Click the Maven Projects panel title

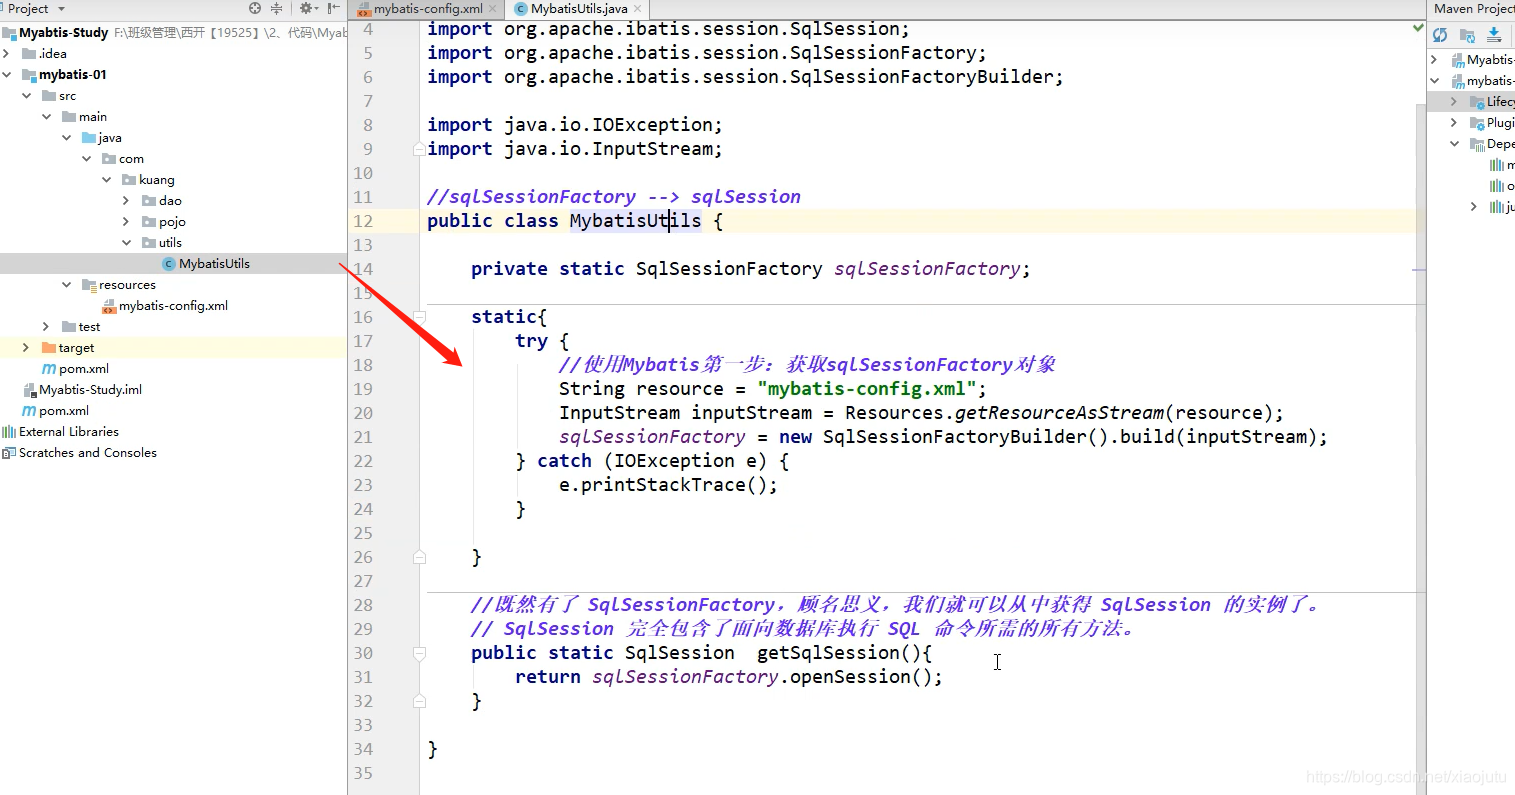click(x=1474, y=9)
